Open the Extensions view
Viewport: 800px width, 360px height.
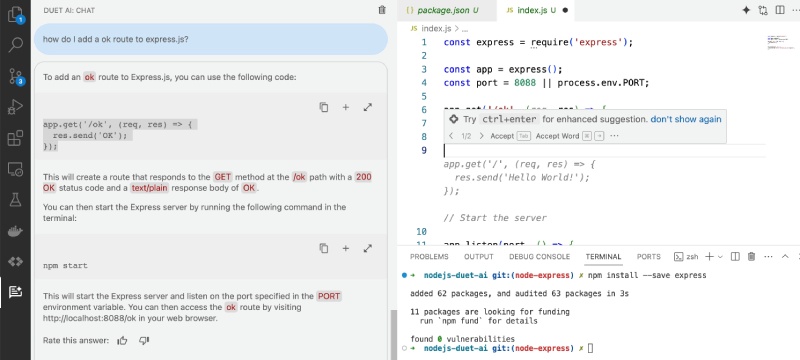[x=15, y=138]
